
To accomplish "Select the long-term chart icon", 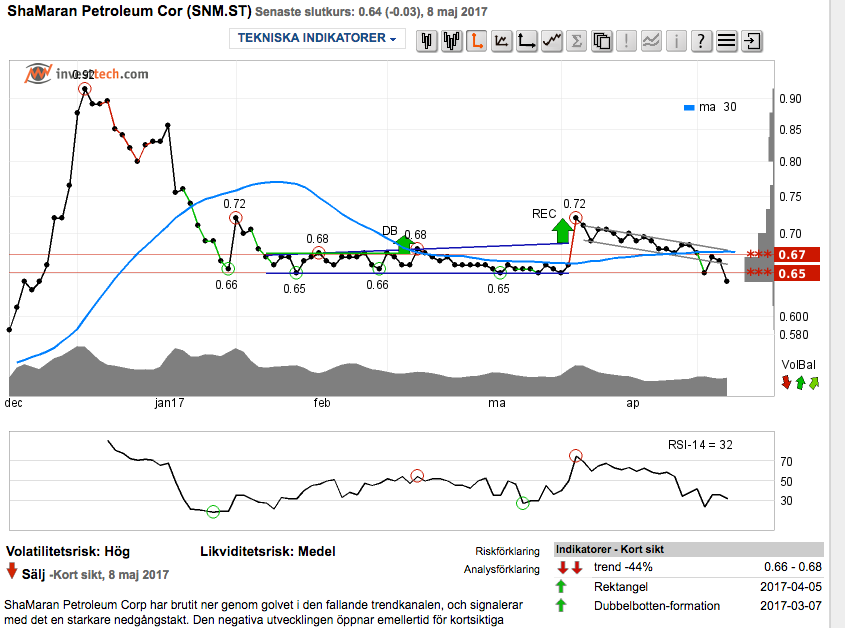I will [527, 41].
